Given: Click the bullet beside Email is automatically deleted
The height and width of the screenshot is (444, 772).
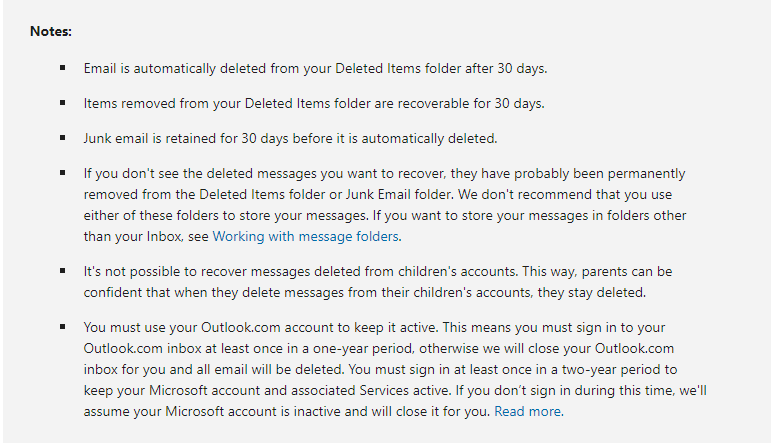Looking at the screenshot, I should pos(63,67).
